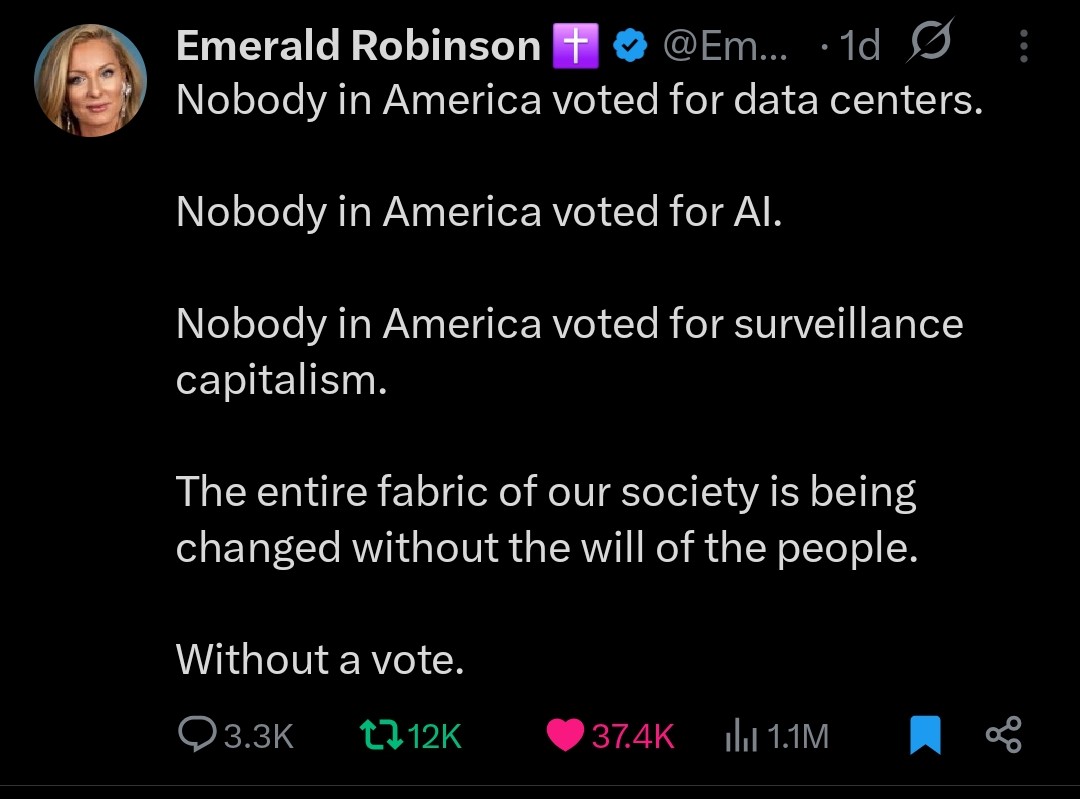This screenshot has height=799, width=1080.
Task: Click the 1.1M views count
Action: click(798, 736)
